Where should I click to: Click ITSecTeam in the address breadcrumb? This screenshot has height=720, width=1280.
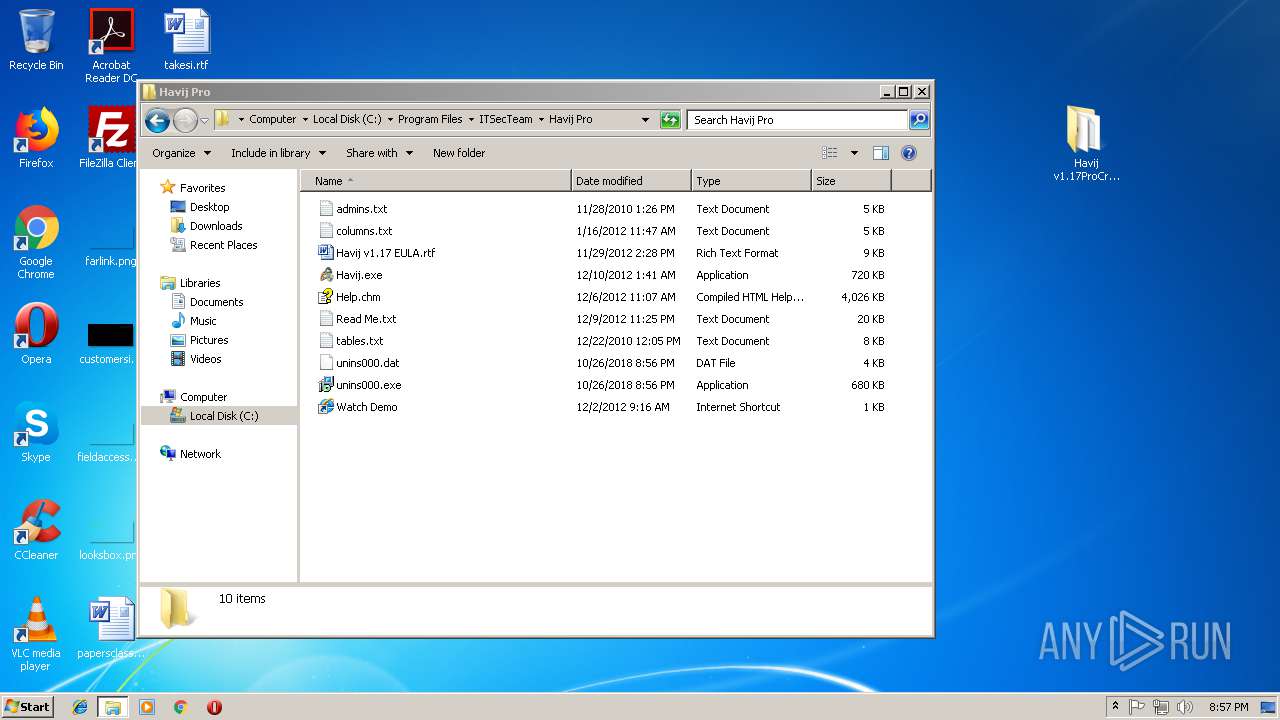tap(506, 119)
